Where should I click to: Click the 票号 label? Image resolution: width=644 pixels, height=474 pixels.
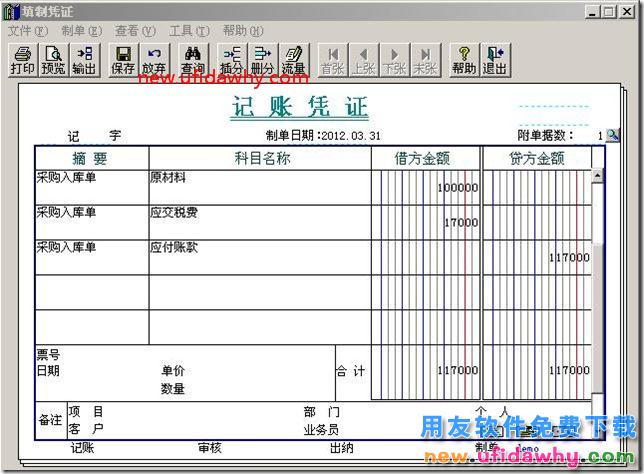tap(48, 354)
